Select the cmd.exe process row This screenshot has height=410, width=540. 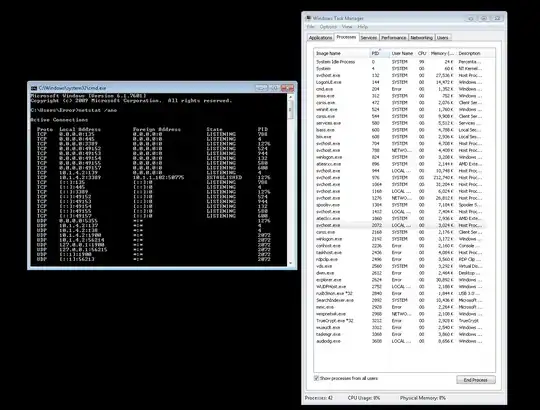[x=399, y=89]
